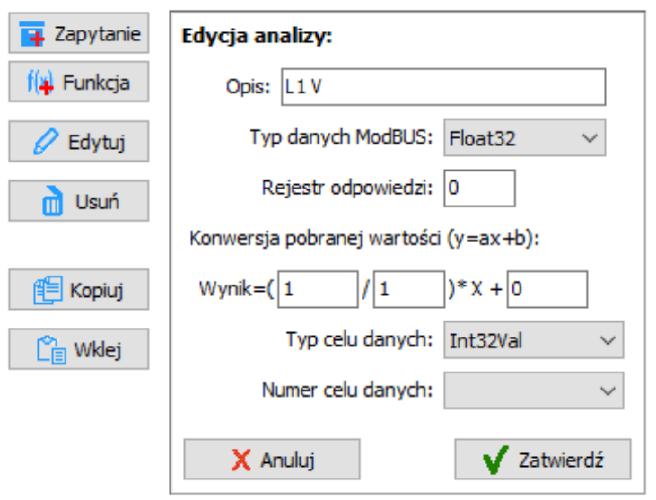Viewport: 656px width, 500px height.
Task: Click the offset field after X +
Action: coord(548,289)
